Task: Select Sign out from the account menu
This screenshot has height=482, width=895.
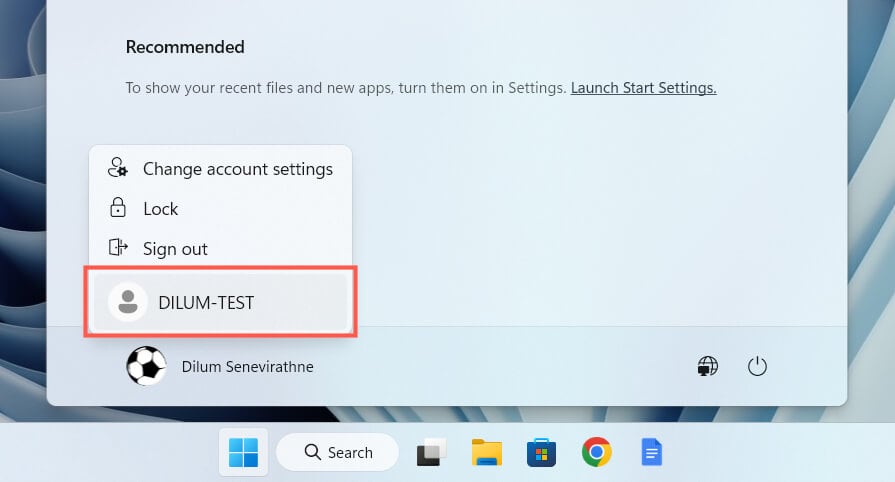Action: pyautogui.click(x=175, y=249)
